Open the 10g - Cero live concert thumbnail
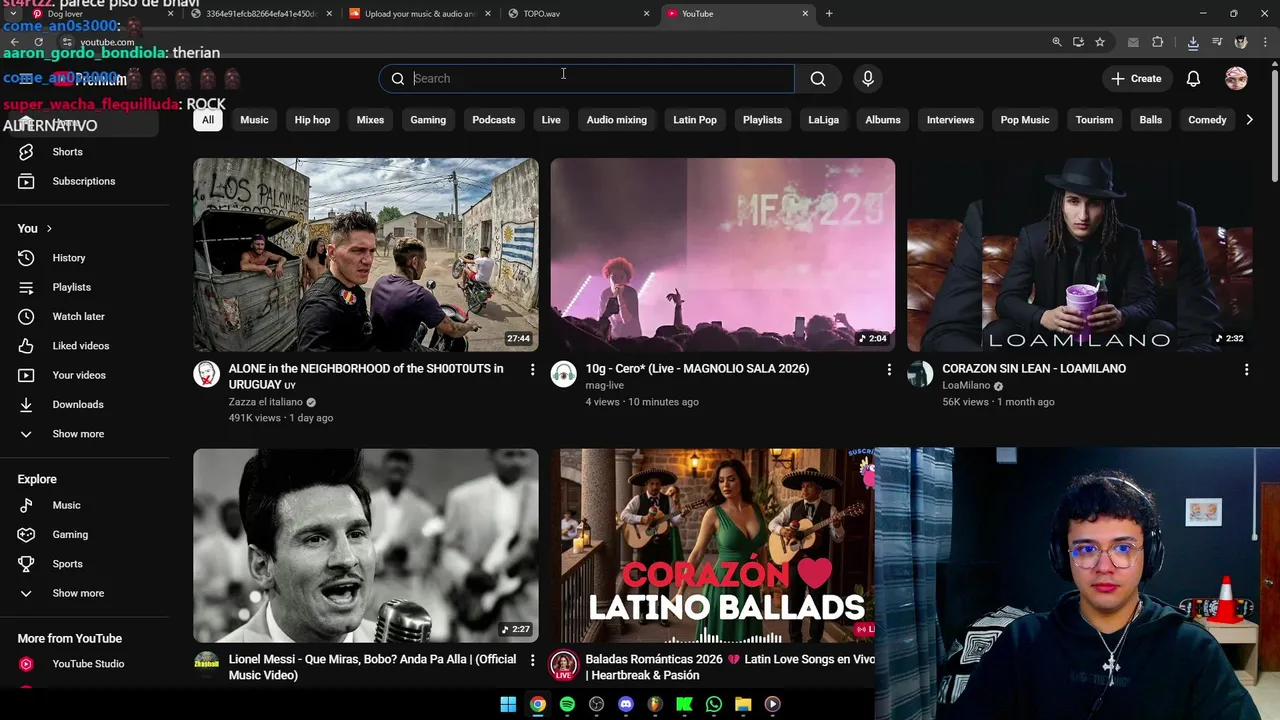Image resolution: width=1280 pixels, height=720 pixels. point(723,255)
